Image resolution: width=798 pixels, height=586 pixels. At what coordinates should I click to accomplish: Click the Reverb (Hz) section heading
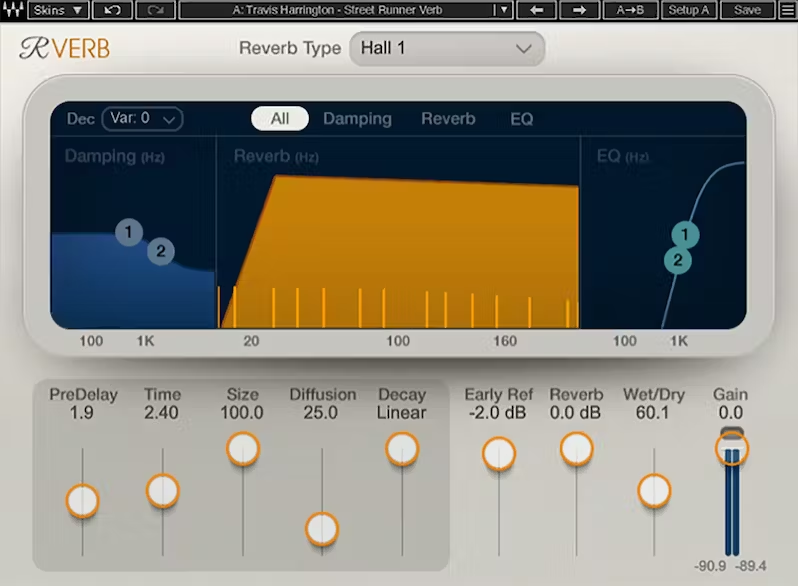coord(276,156)
